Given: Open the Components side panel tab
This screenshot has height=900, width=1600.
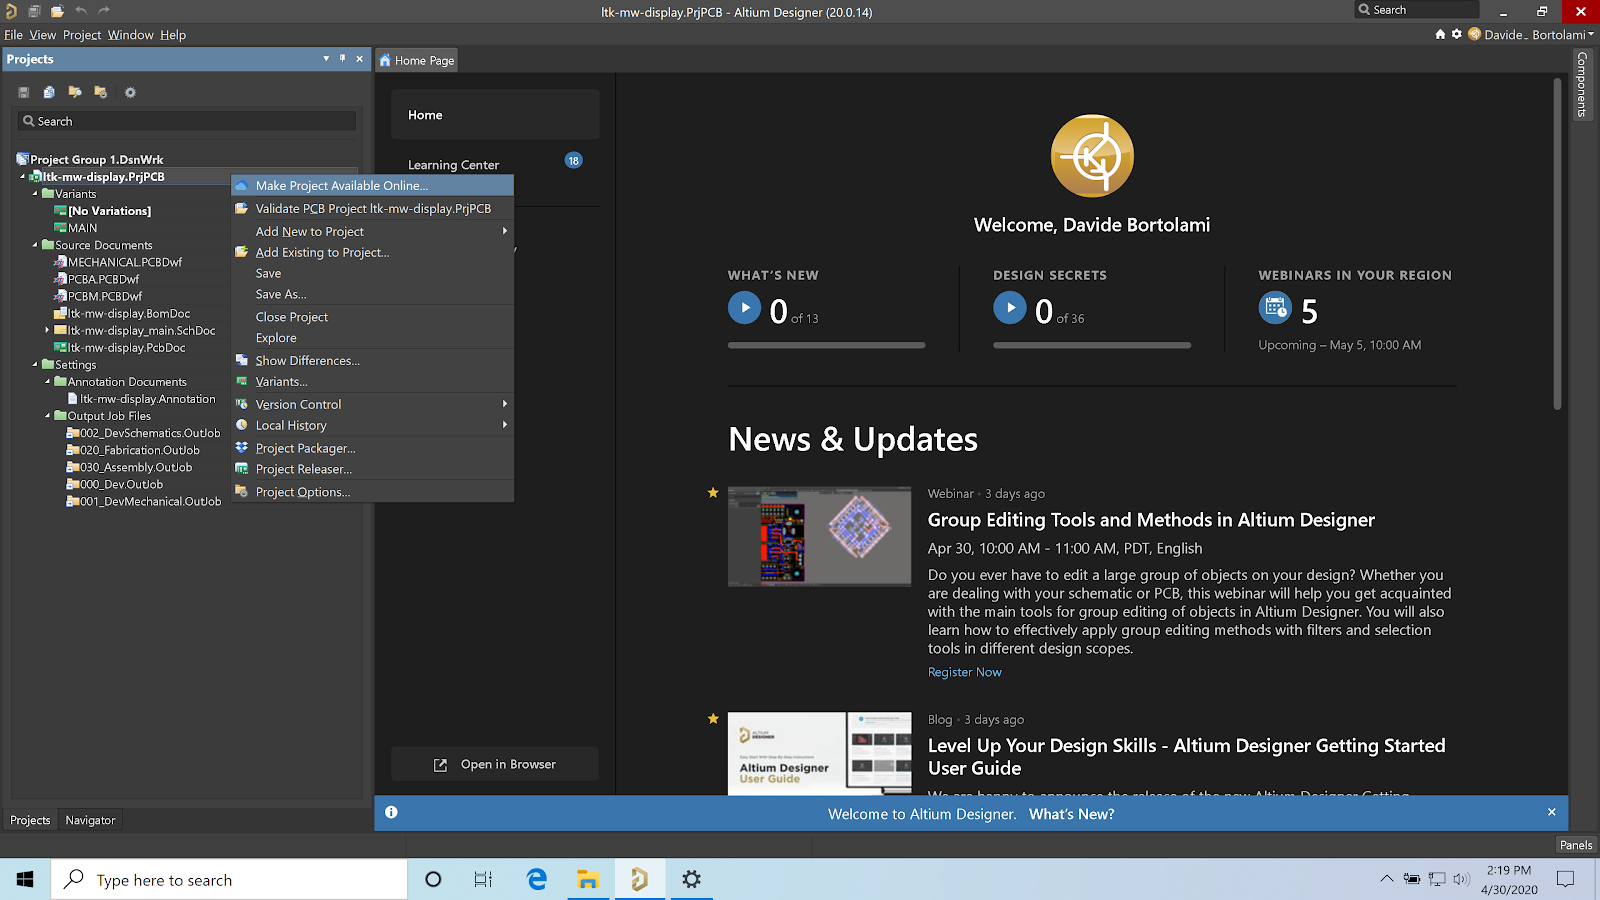Looking at the screenshot, I should pos(1581,84).
